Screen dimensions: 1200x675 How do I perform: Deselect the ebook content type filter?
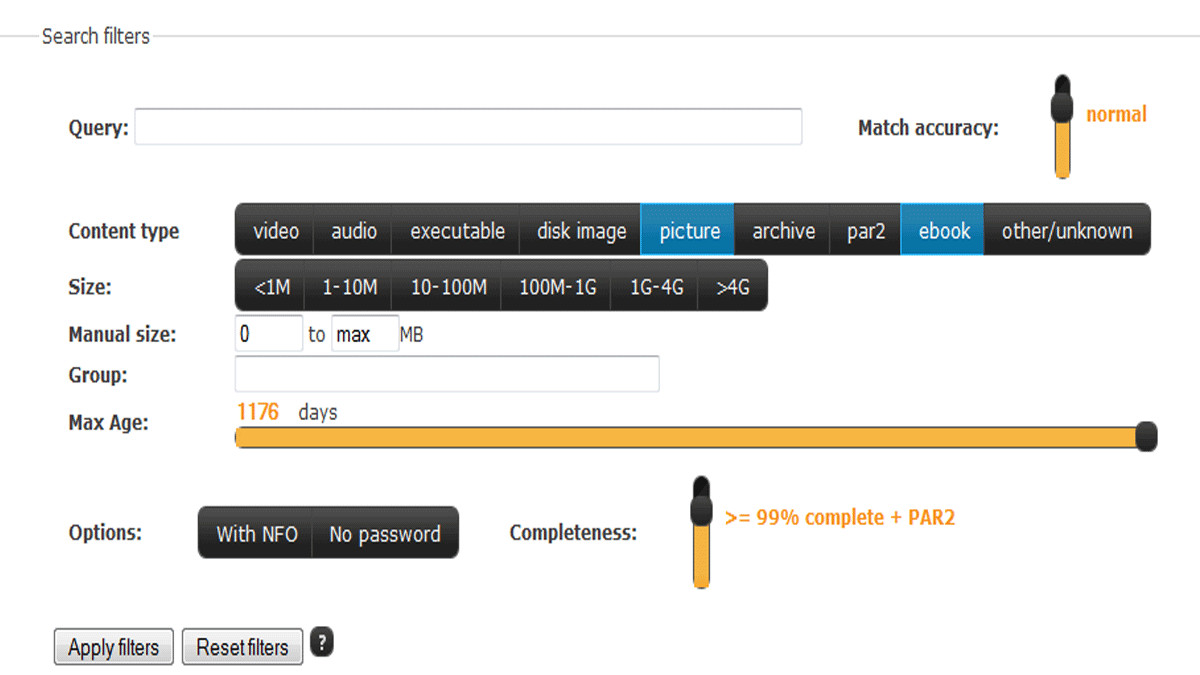point(944,231)
